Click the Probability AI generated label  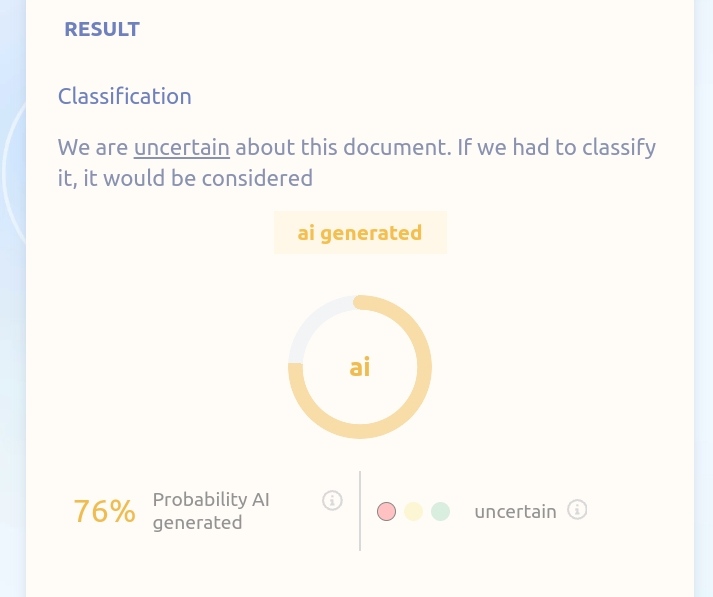point(211,510)
